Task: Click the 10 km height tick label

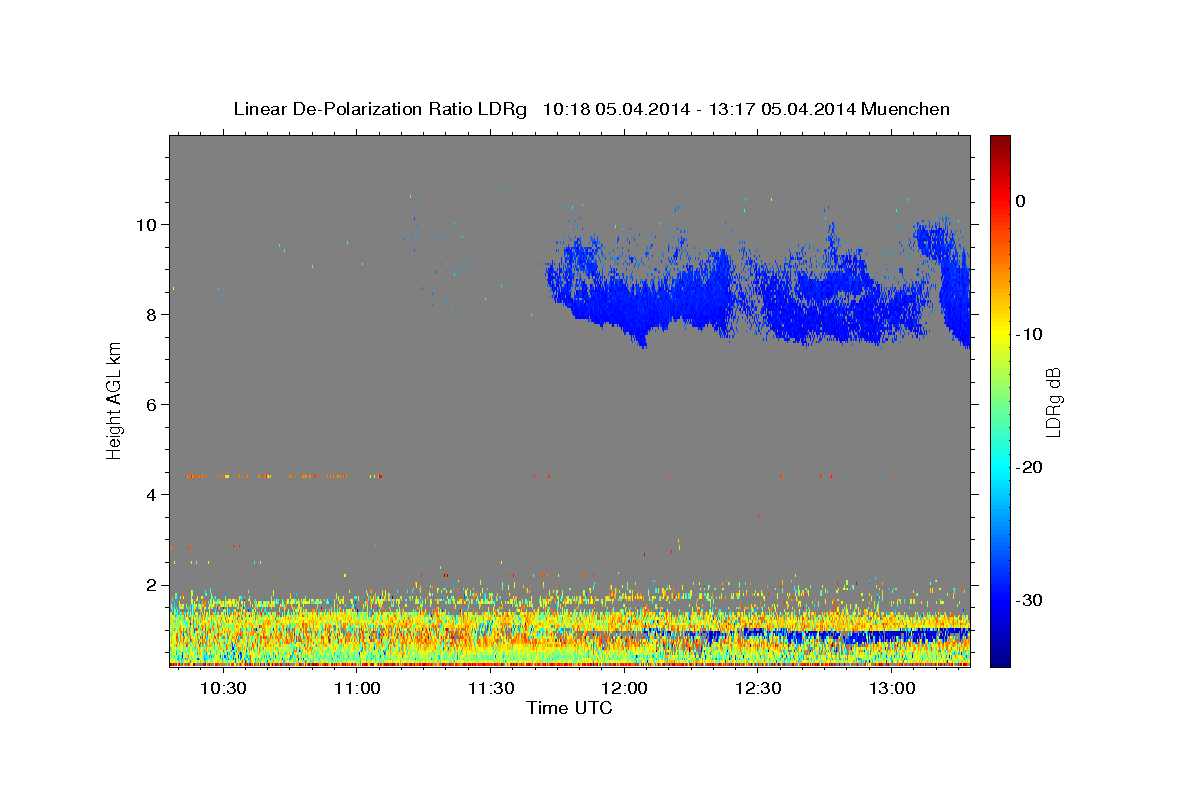Action: [148, 224]
